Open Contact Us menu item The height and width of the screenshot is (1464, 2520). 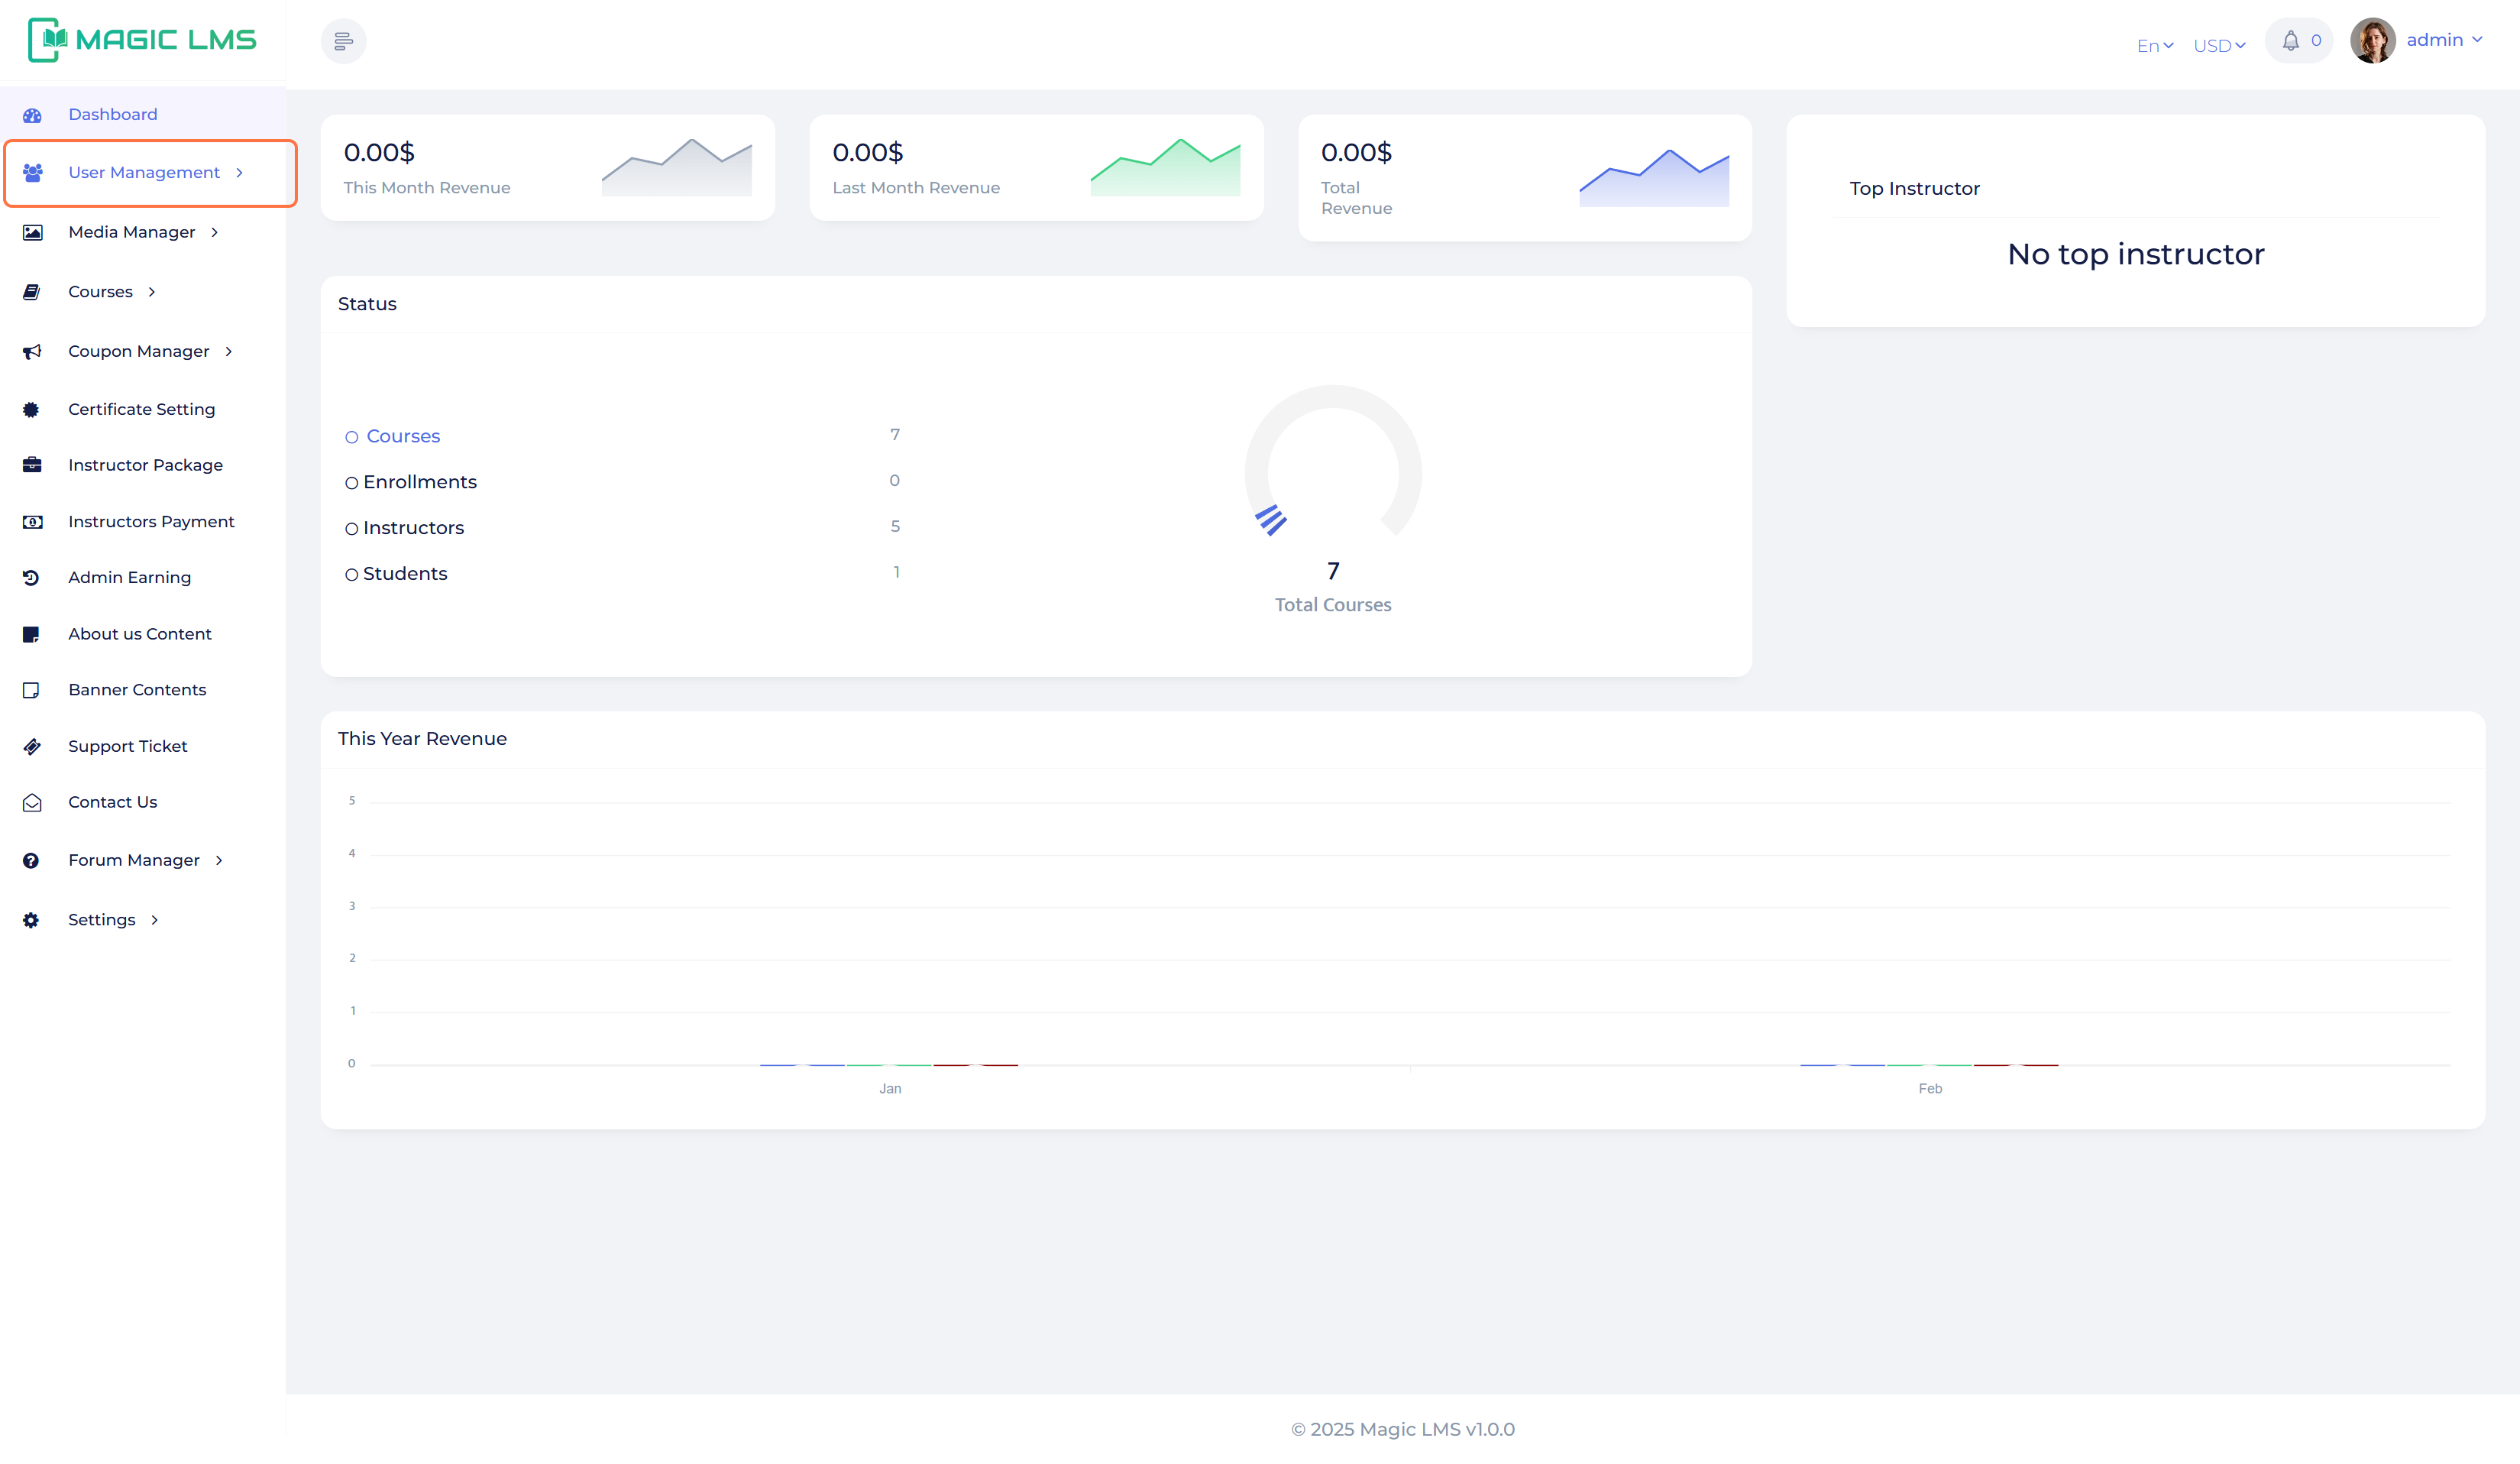coord(113,802)
